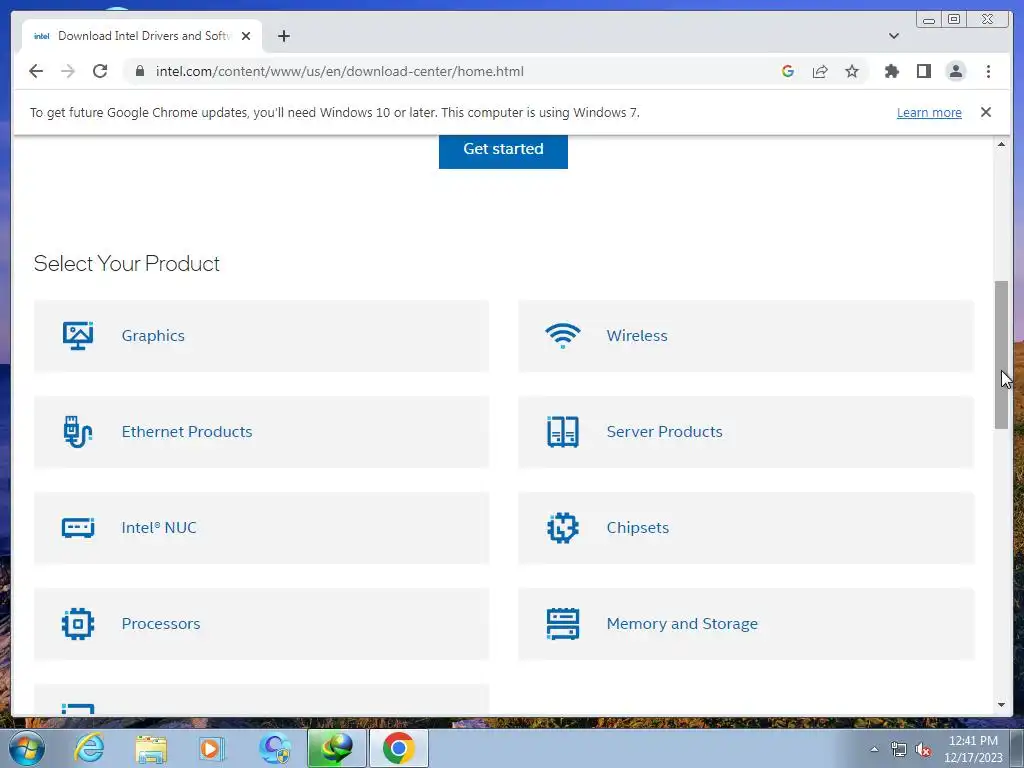
Task: Click the Processors CPU icon
Action: click(78, 624)
